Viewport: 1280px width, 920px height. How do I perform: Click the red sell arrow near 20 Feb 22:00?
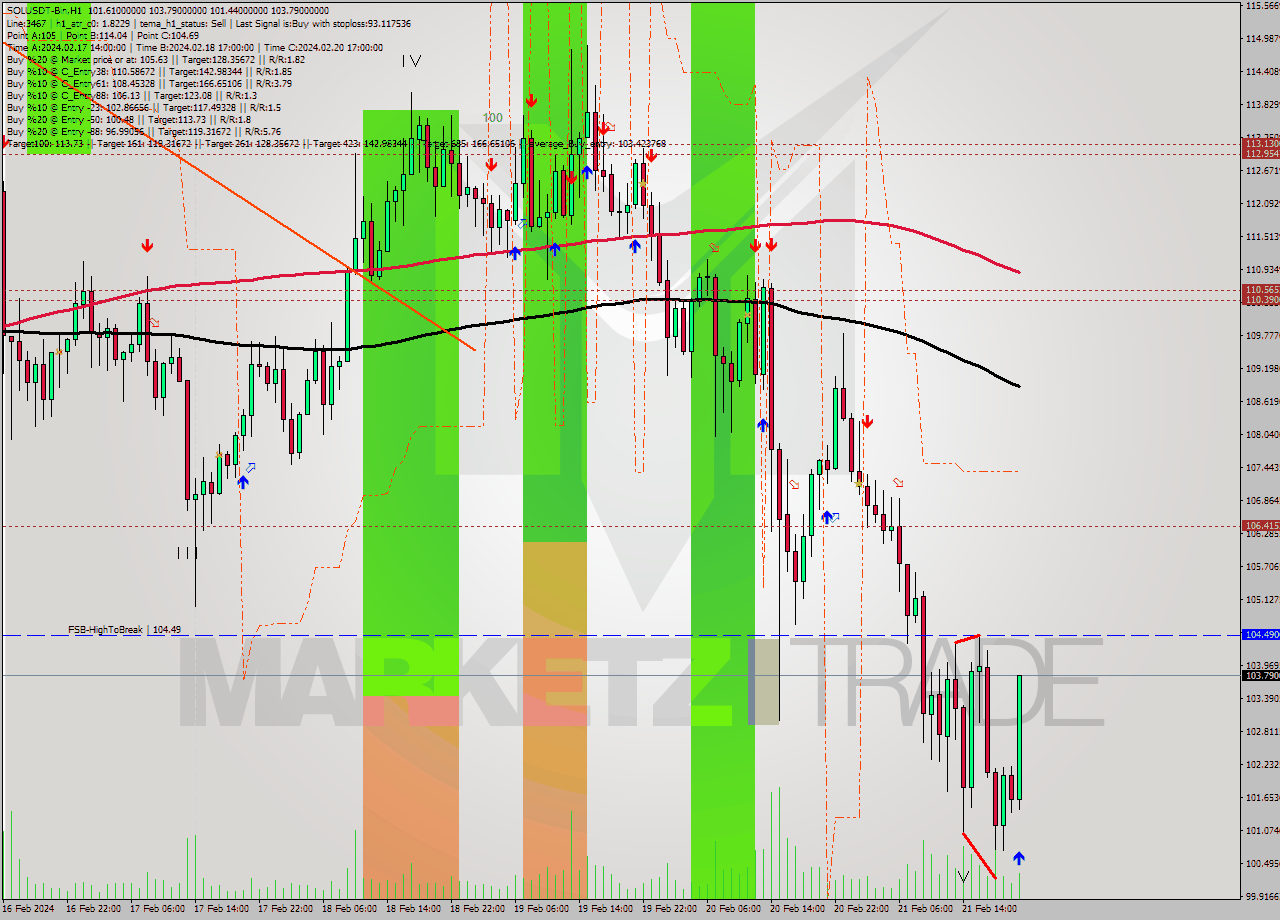point(867,422)
